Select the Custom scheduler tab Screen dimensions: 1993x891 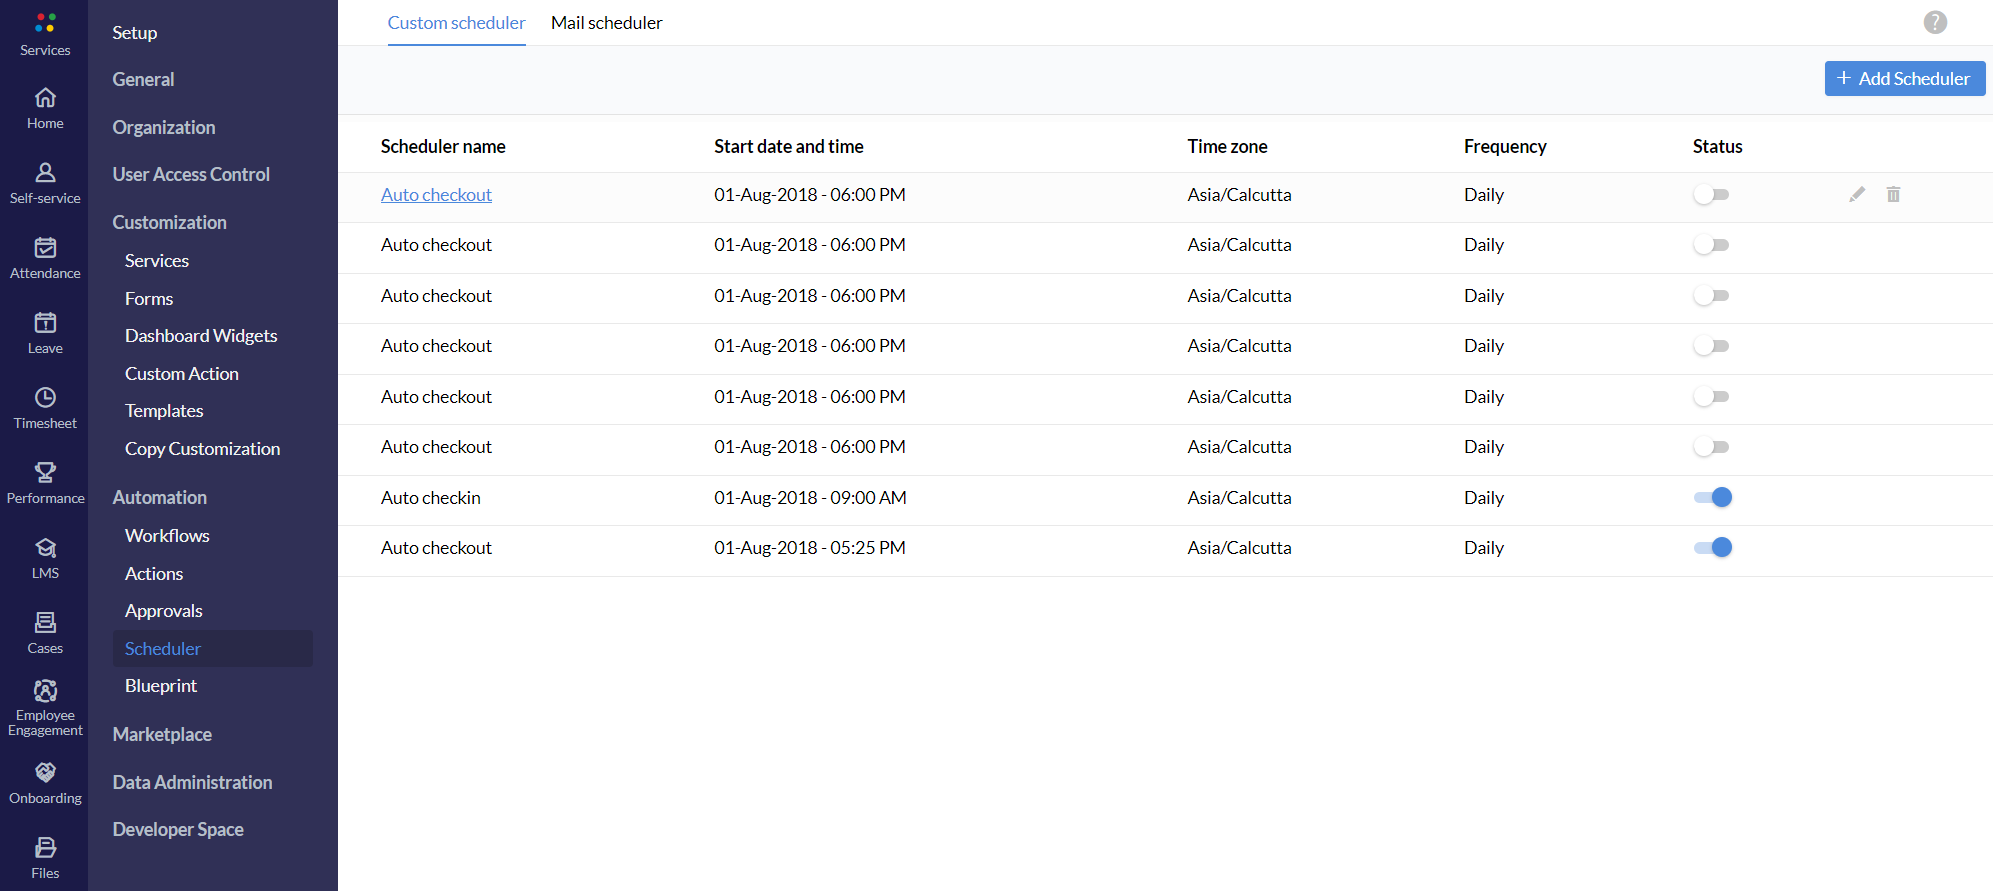456,23
